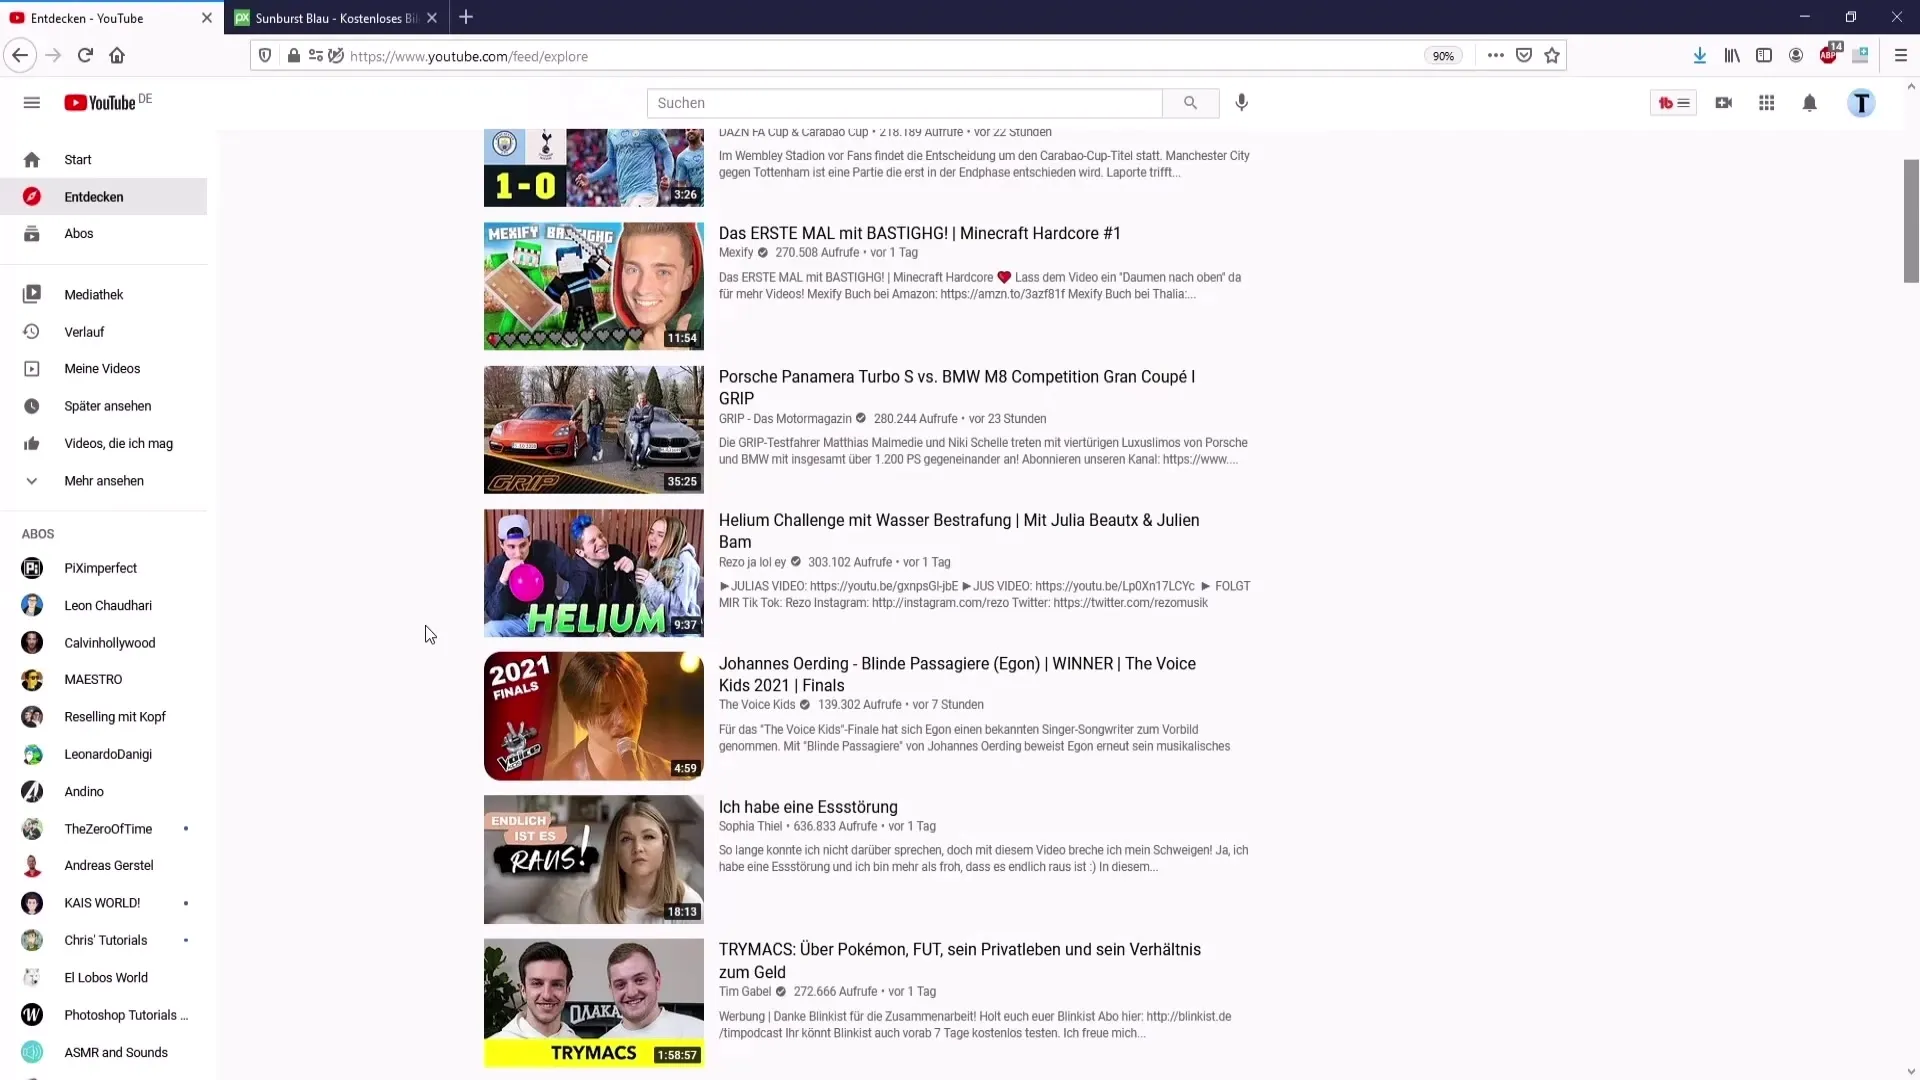Click the browser home icon

click(117, 56)
